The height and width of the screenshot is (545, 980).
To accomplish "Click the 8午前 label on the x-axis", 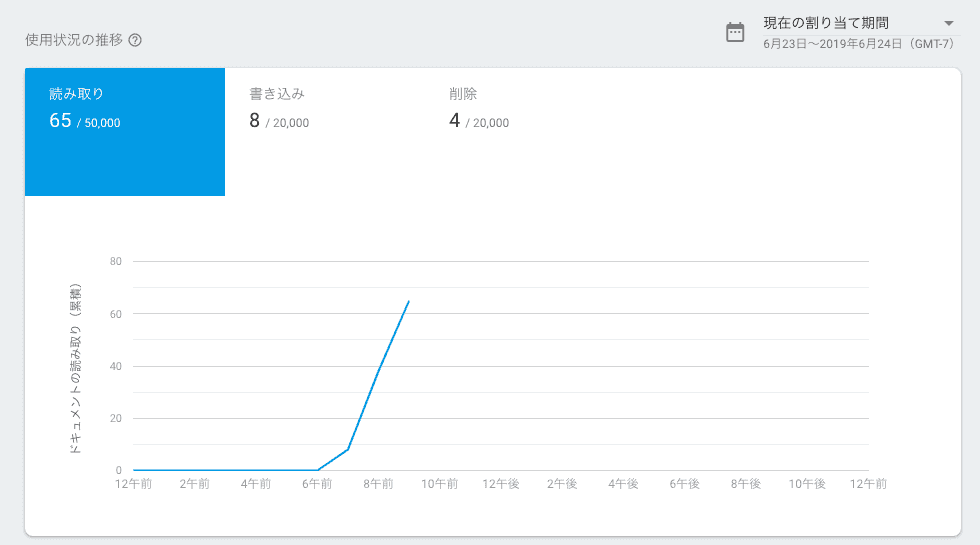I will (x=378, y=484).
